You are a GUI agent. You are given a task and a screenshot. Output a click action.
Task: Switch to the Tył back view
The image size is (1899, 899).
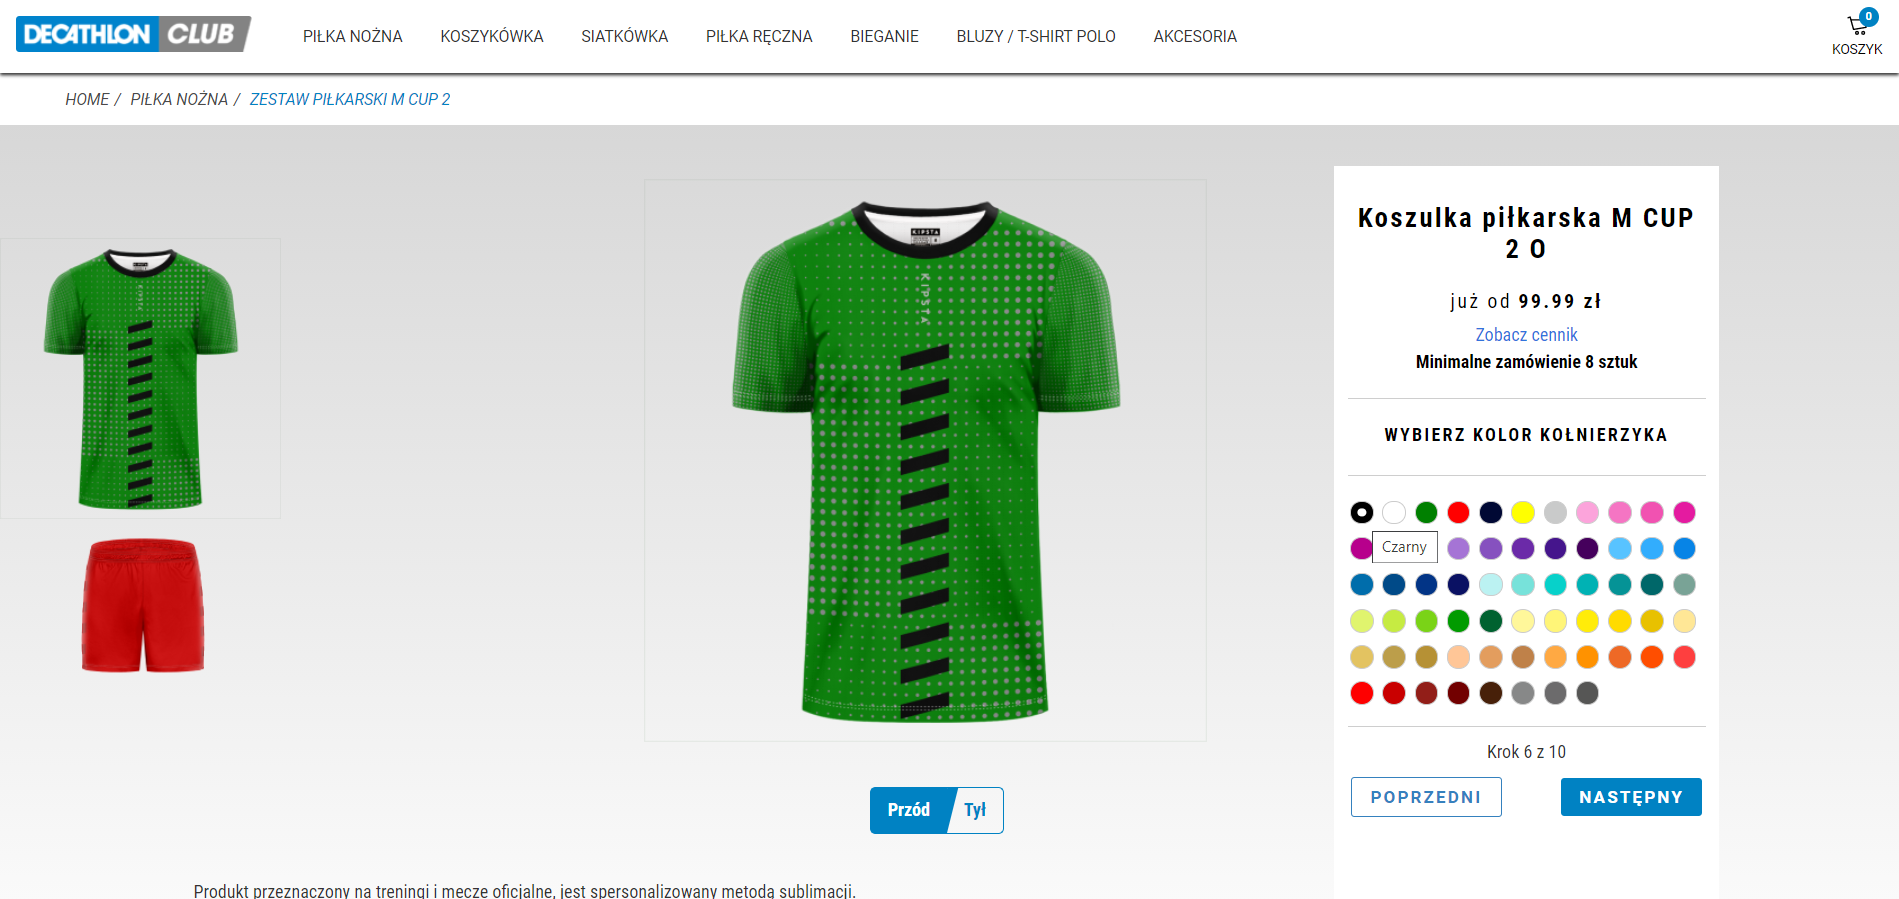(x=975, y=810)
